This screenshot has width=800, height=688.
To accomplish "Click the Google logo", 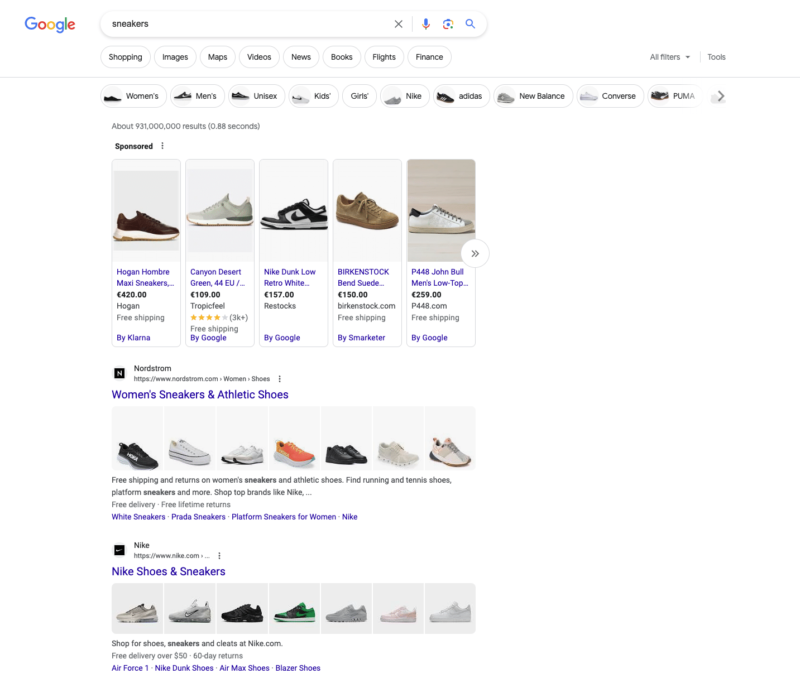I will click(50, 24).
